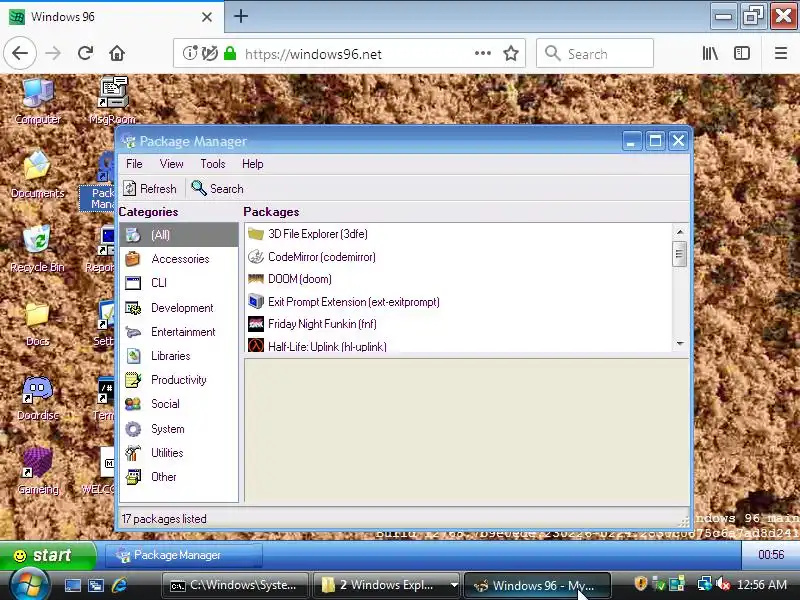Bookmark this page with star icon
Viewport: 800px width, 600px height.
511,53
